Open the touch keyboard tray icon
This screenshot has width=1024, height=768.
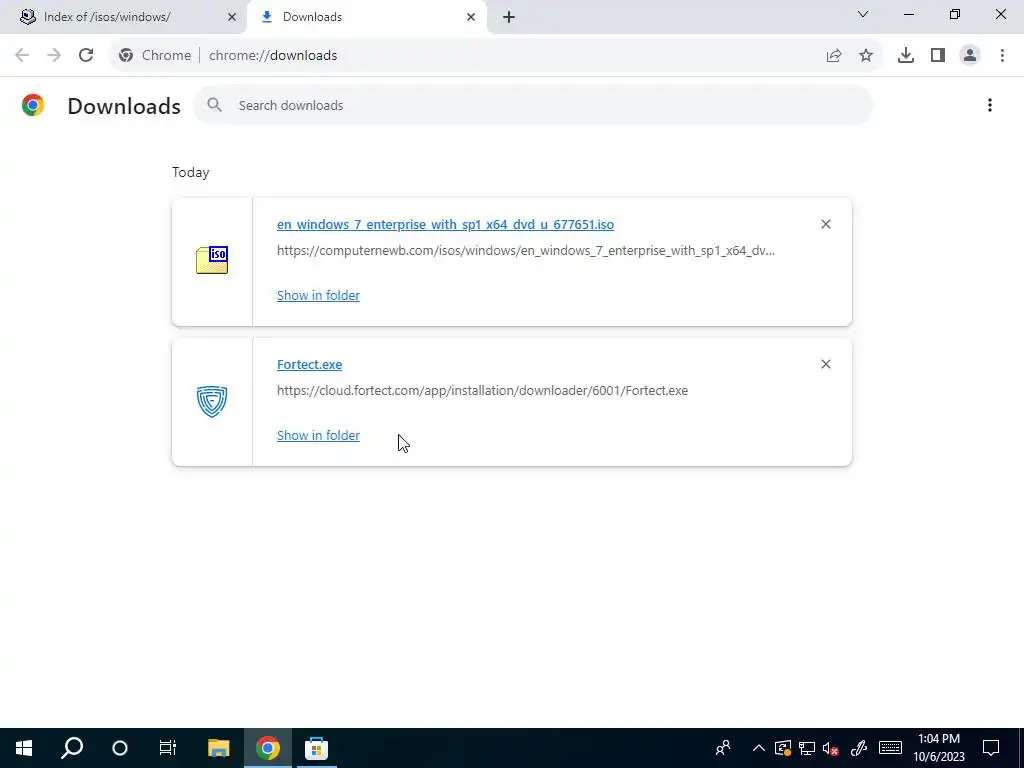click(x=890, y=748)
